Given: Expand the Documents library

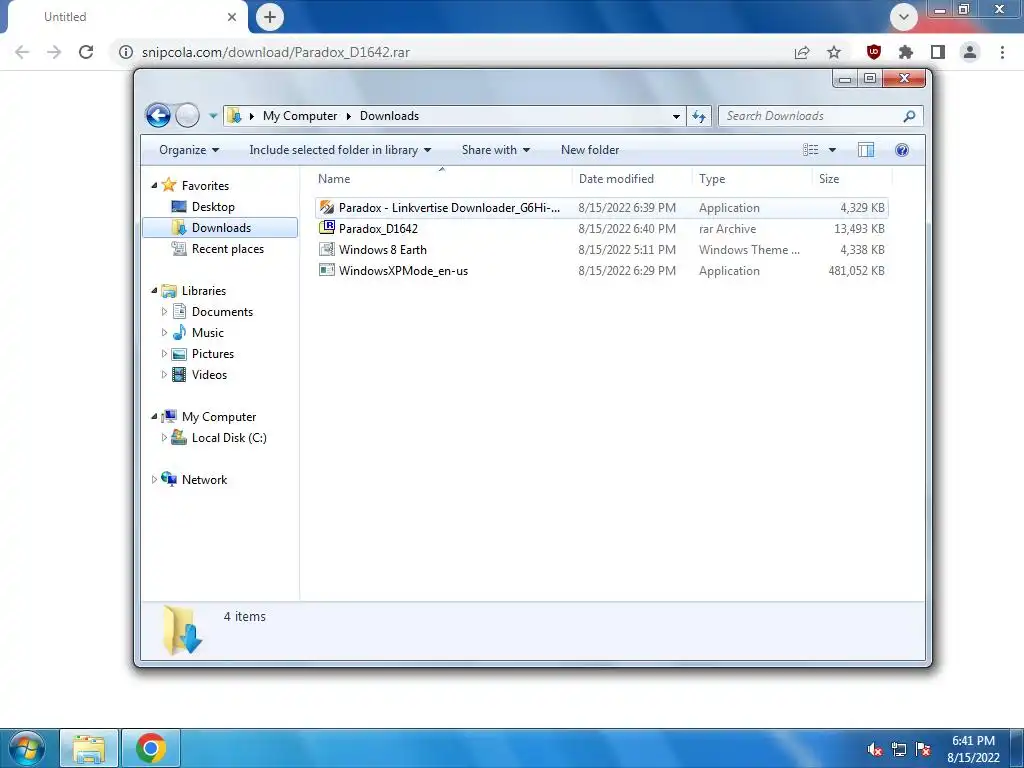Looking at the screenshot, I should point(164,312).
